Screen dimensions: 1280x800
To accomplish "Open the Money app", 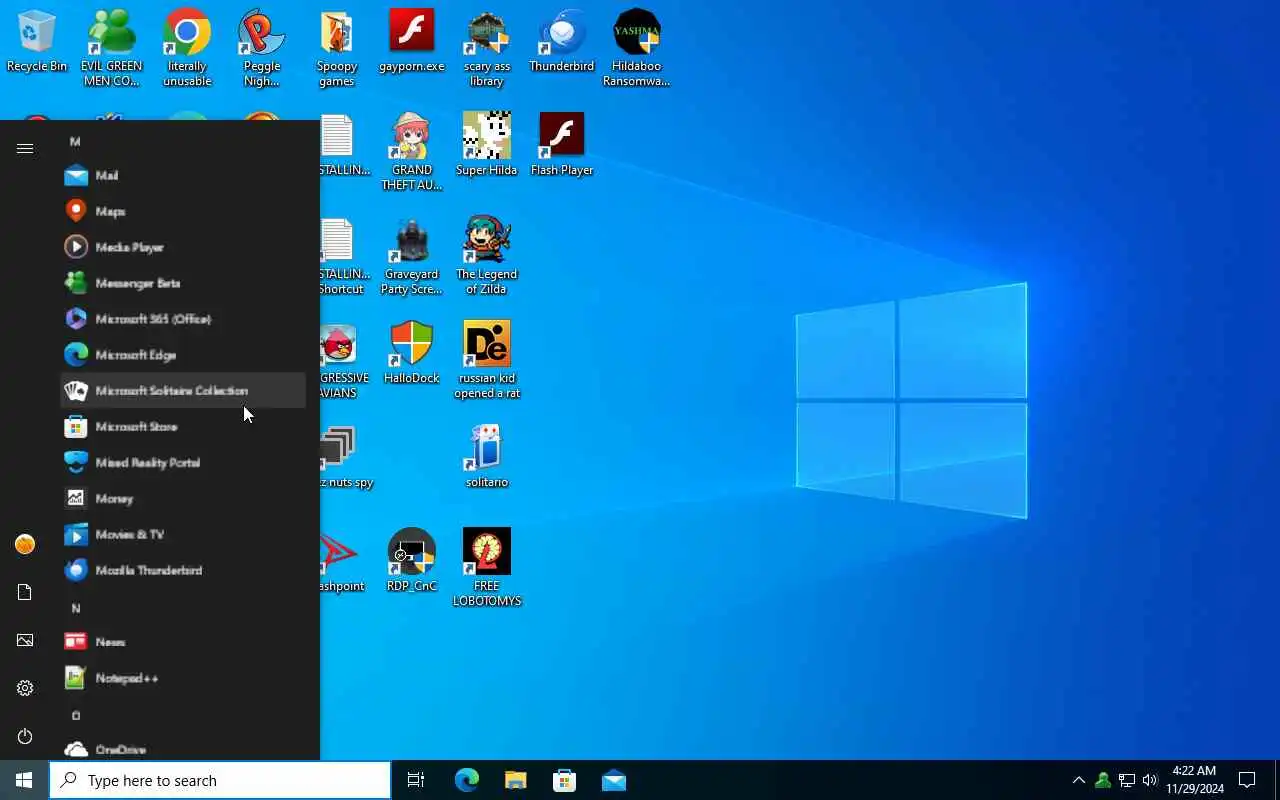I will (184, 499).
